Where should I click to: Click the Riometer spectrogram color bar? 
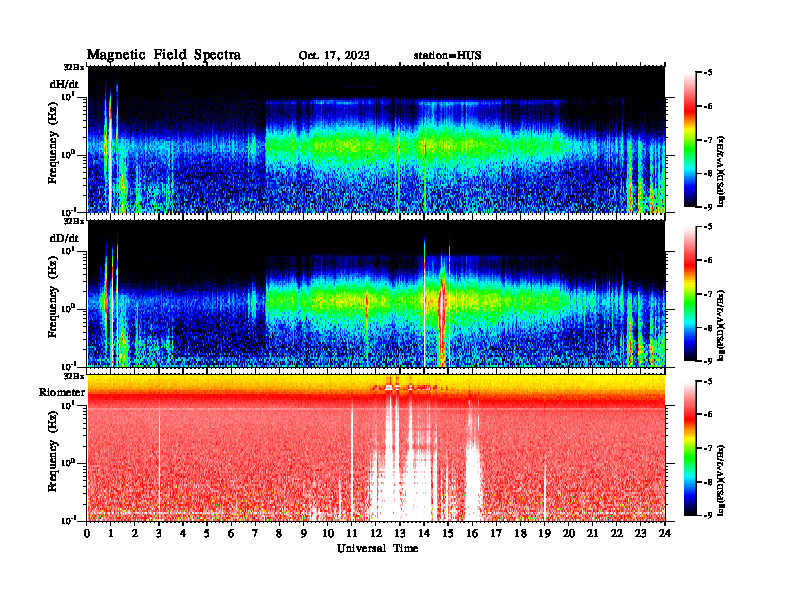pos(690,448)
